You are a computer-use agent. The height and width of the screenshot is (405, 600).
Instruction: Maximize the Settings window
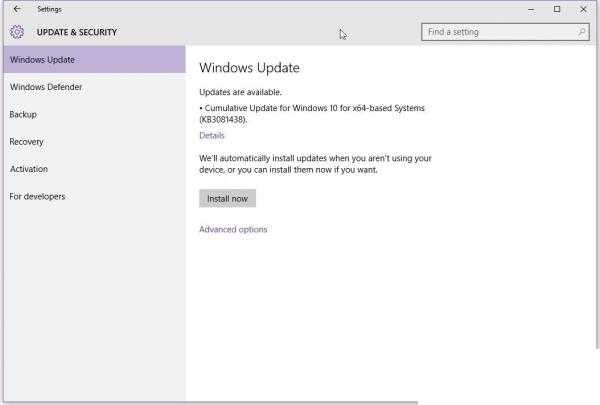pyautogui.click(x=557, y=9)
